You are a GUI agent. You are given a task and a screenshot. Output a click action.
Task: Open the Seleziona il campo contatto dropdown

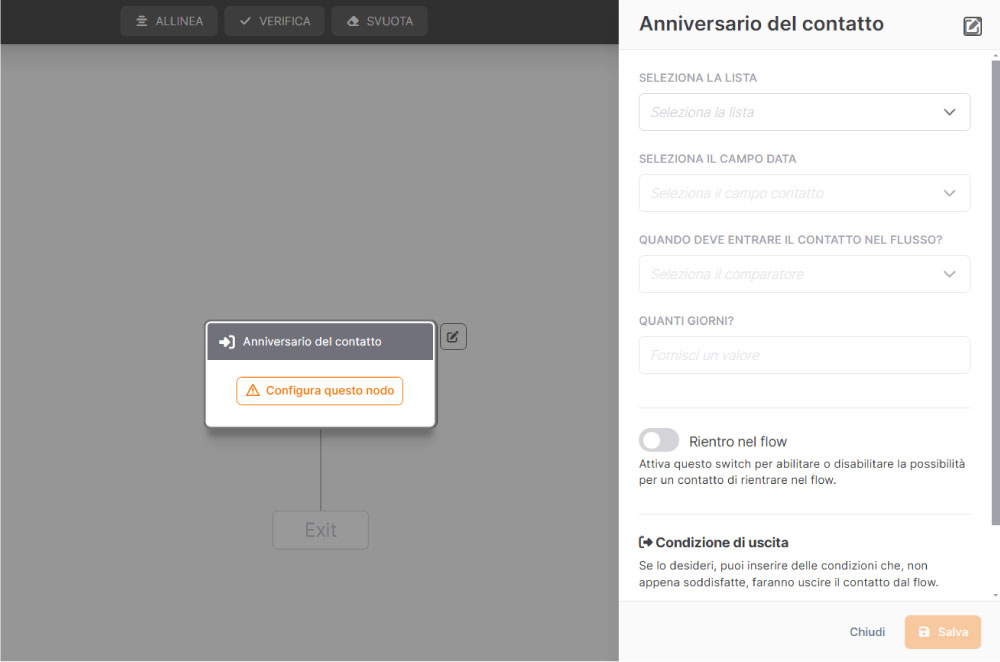tap(804, 193)
